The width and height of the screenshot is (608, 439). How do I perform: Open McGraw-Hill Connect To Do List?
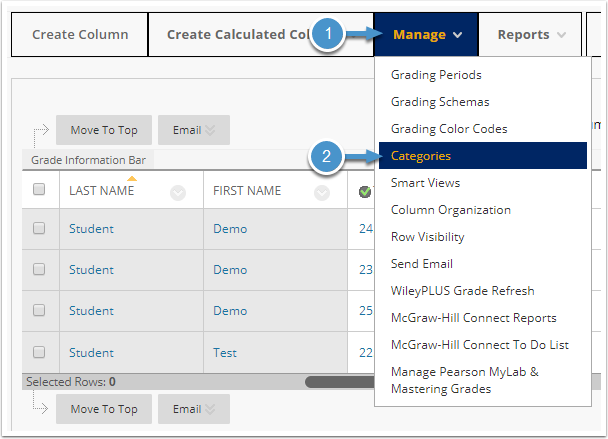pos(480,345)
